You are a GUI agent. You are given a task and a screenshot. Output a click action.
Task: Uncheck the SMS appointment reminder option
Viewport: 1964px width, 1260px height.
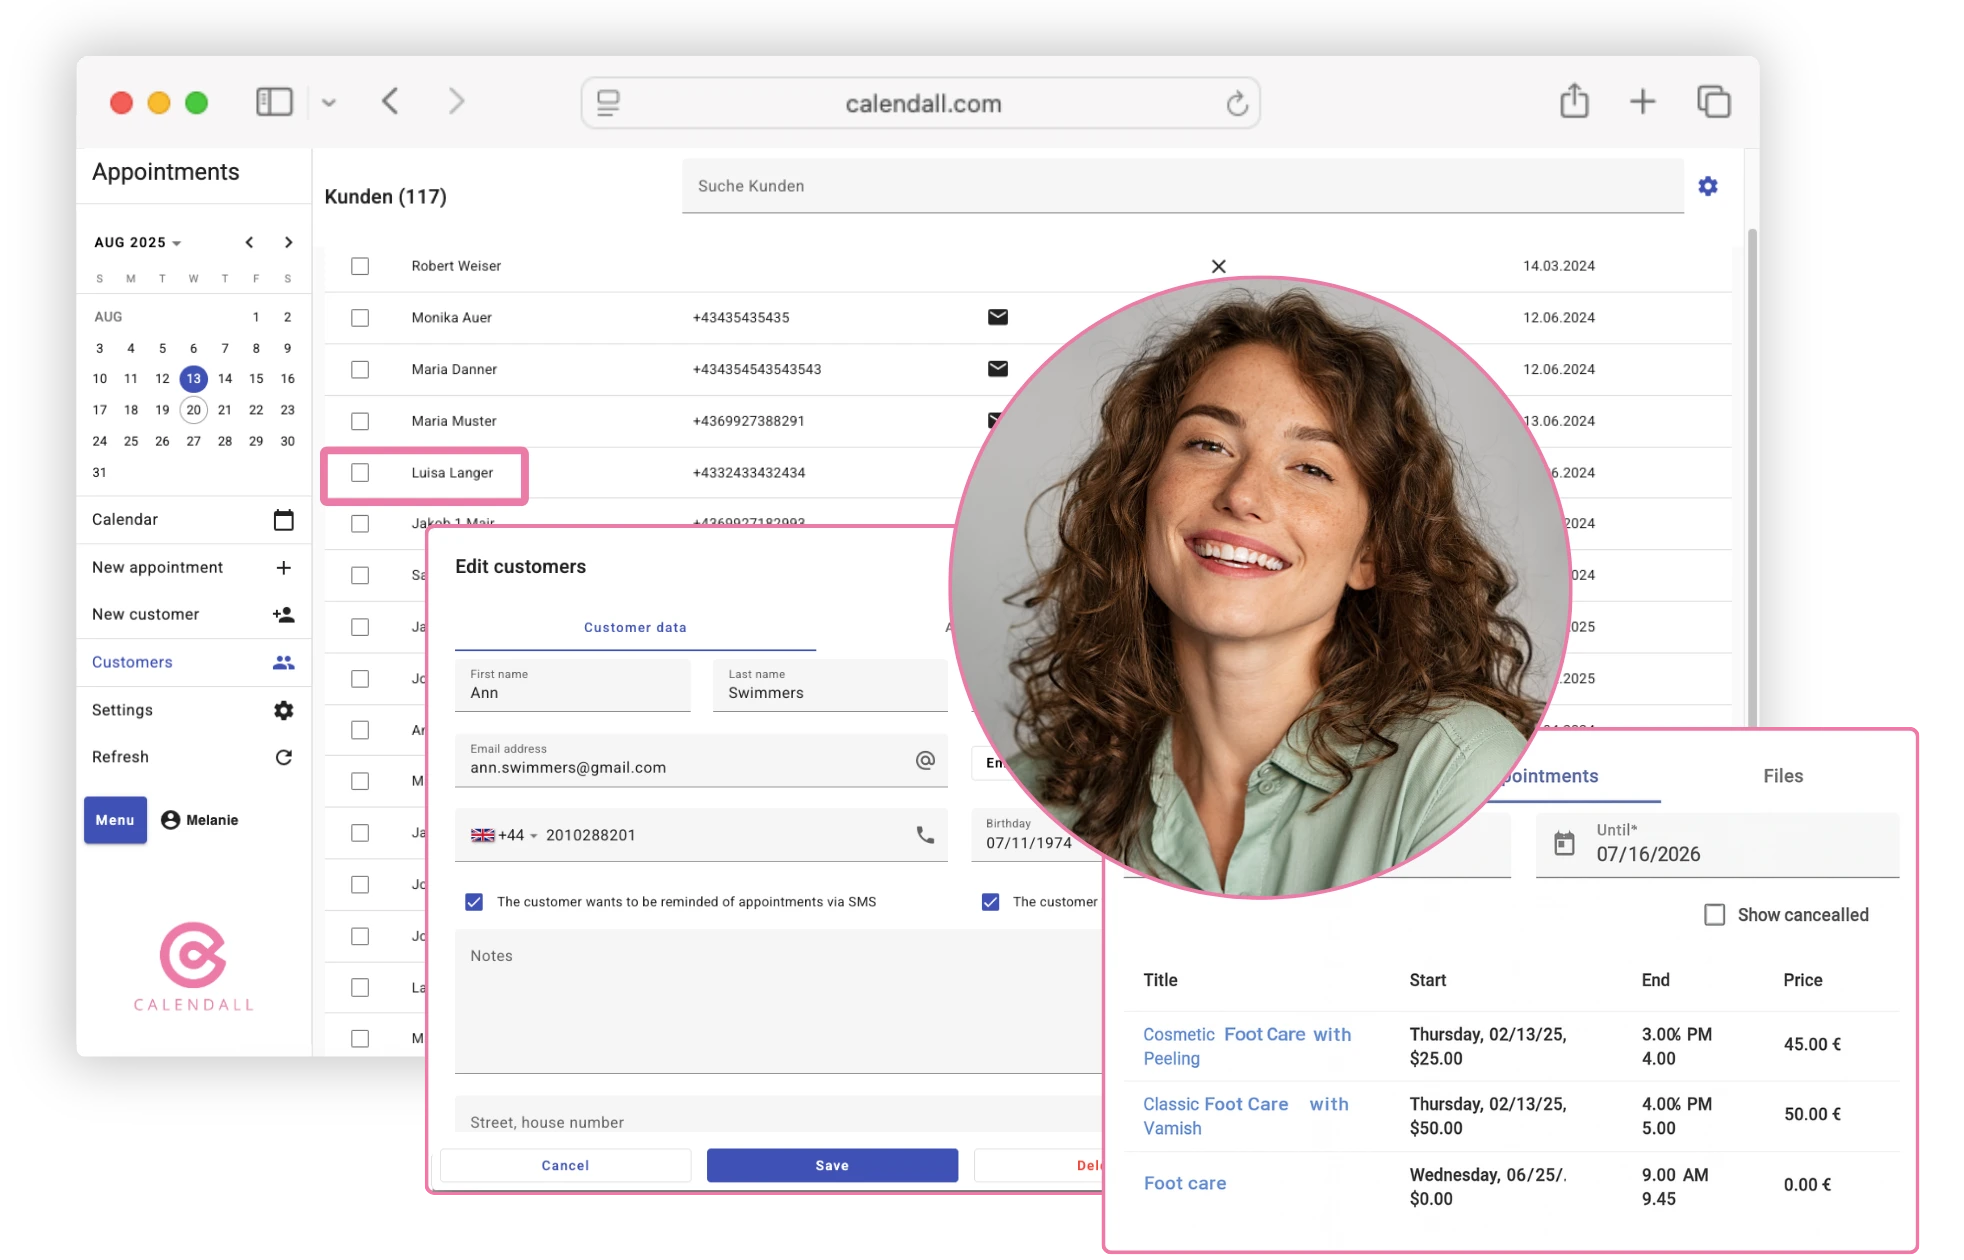tap(473, 901)
